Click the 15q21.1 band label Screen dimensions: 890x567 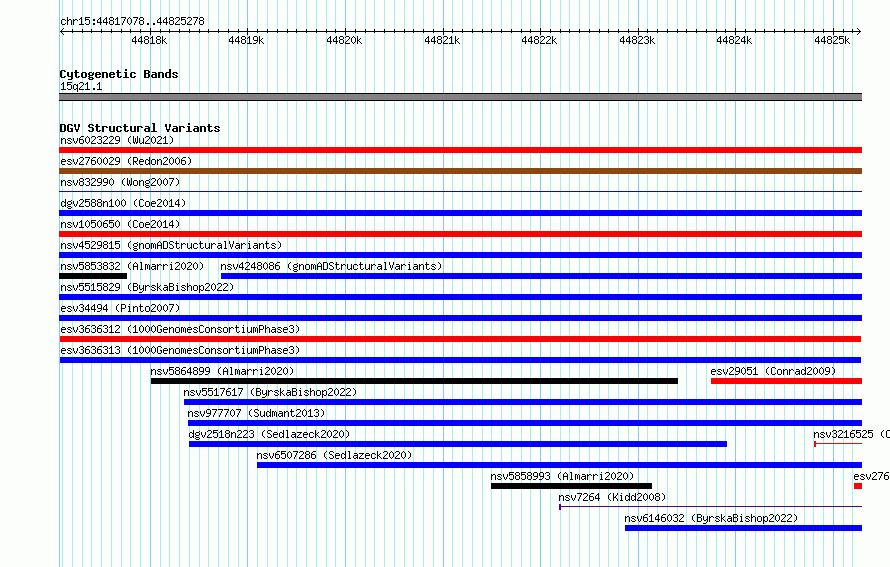[81, 86]
